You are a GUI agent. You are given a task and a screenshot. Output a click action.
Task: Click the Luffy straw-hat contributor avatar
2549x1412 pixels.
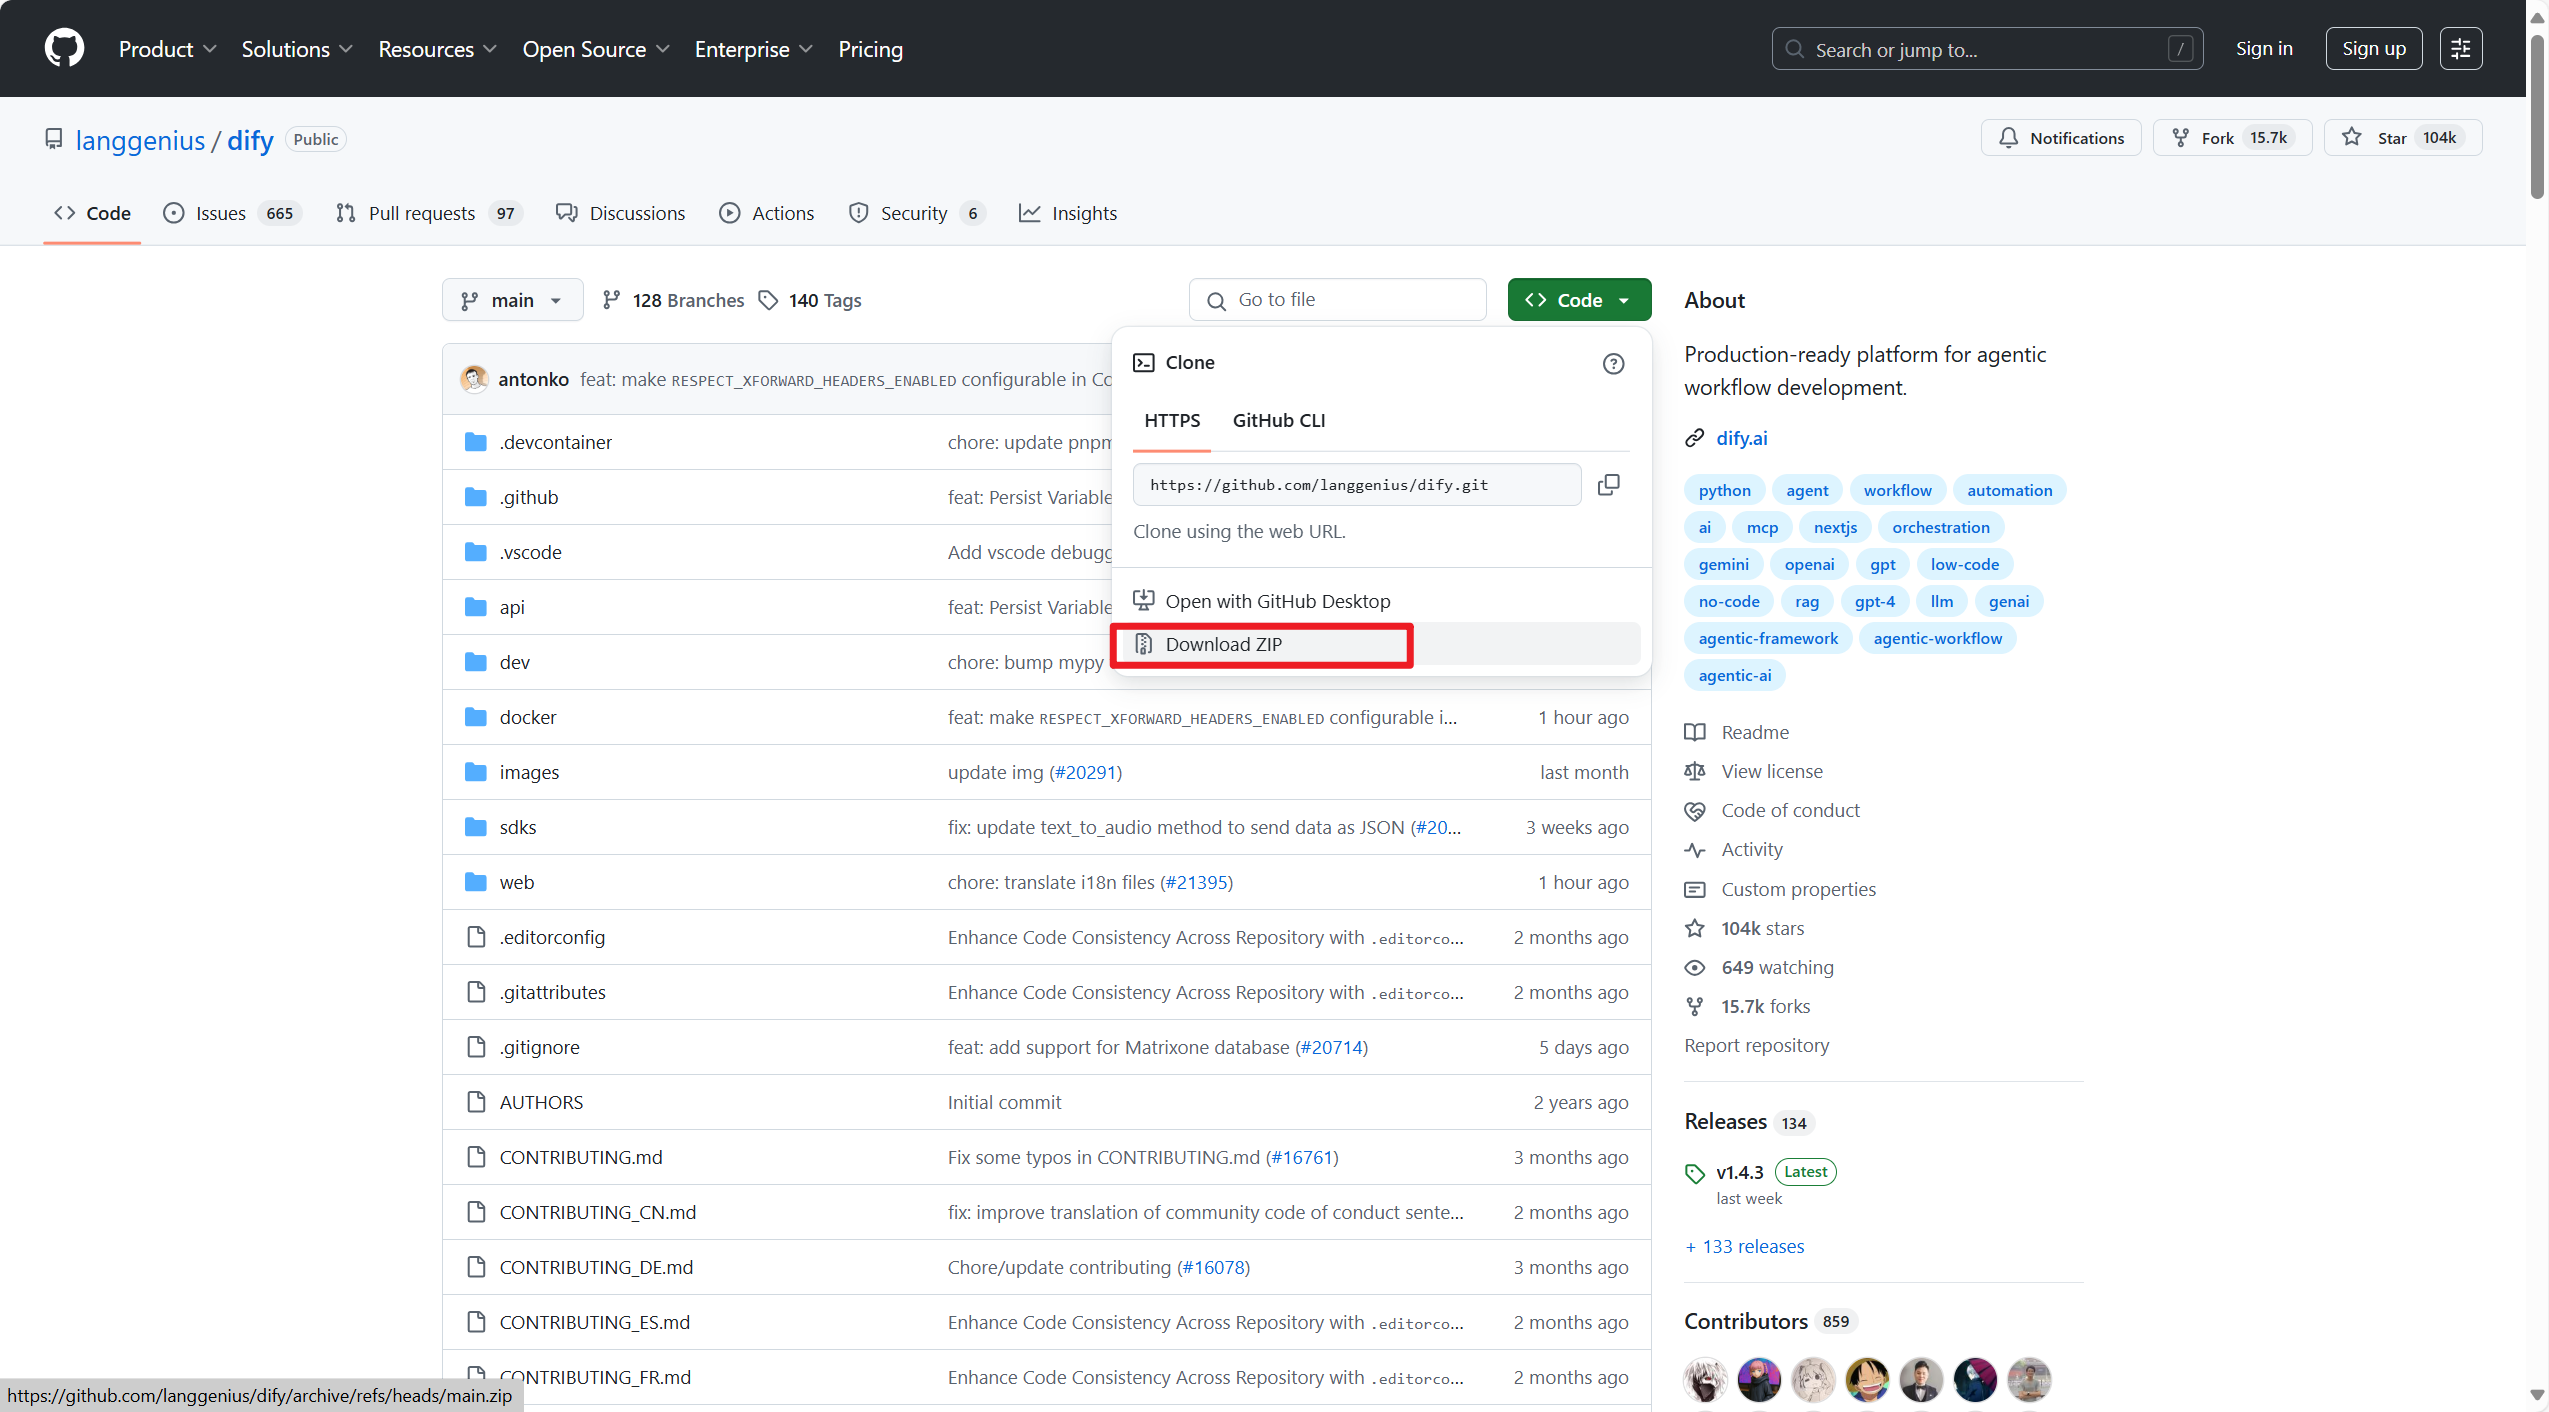[1867, 1379]
